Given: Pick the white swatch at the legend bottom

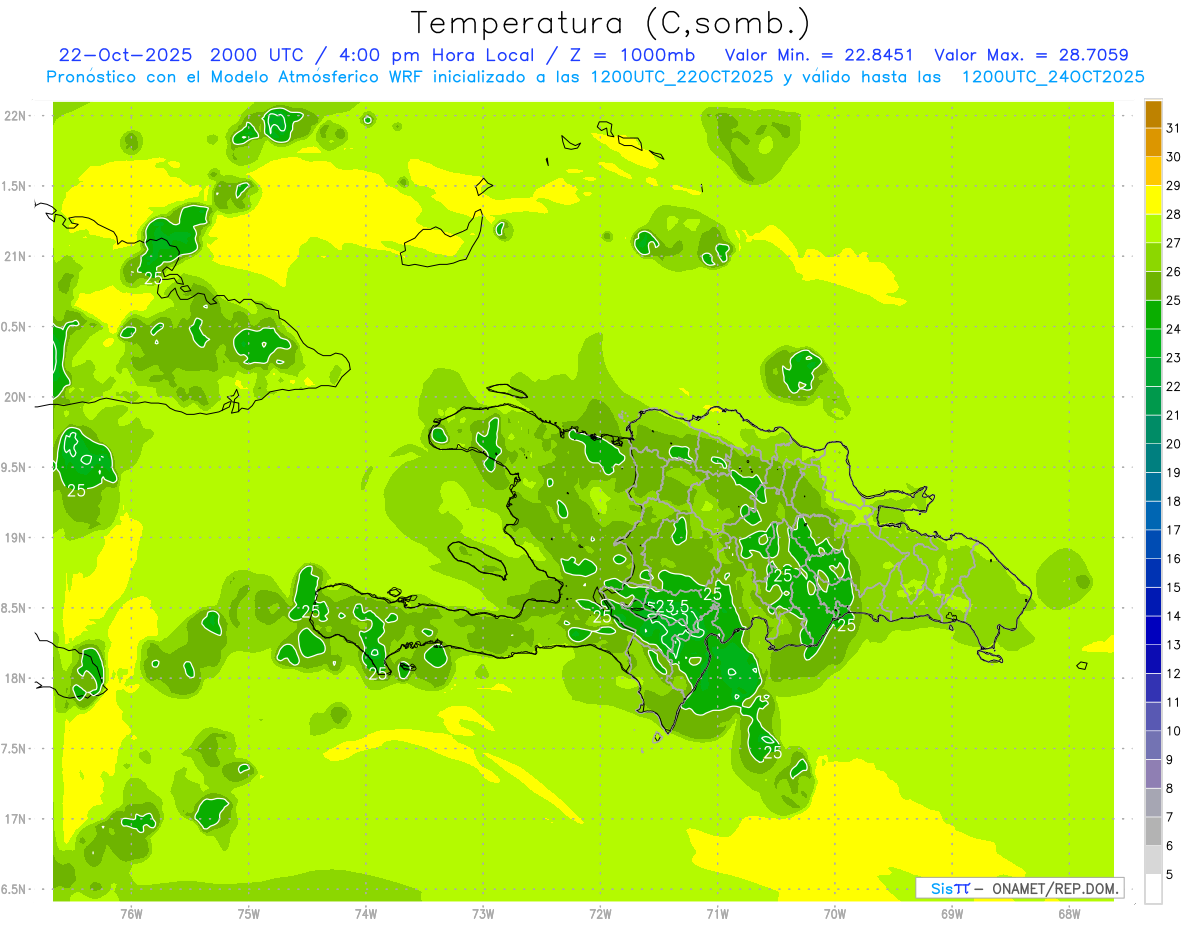Looking at the screenshot, I should (1153, 889).
